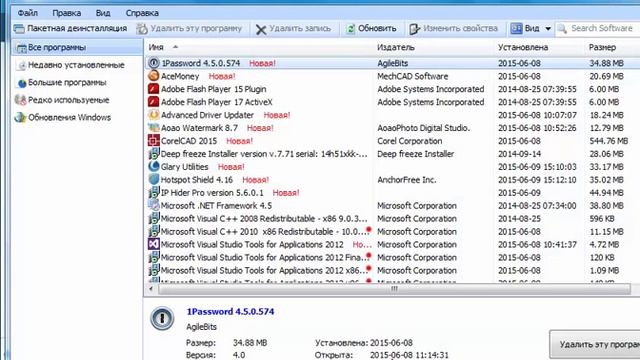The width and height of the screenshot is (640, 360).
Task: Click the Visual C++ 2008 Redistributable icon
Action: tap(153, 218)
